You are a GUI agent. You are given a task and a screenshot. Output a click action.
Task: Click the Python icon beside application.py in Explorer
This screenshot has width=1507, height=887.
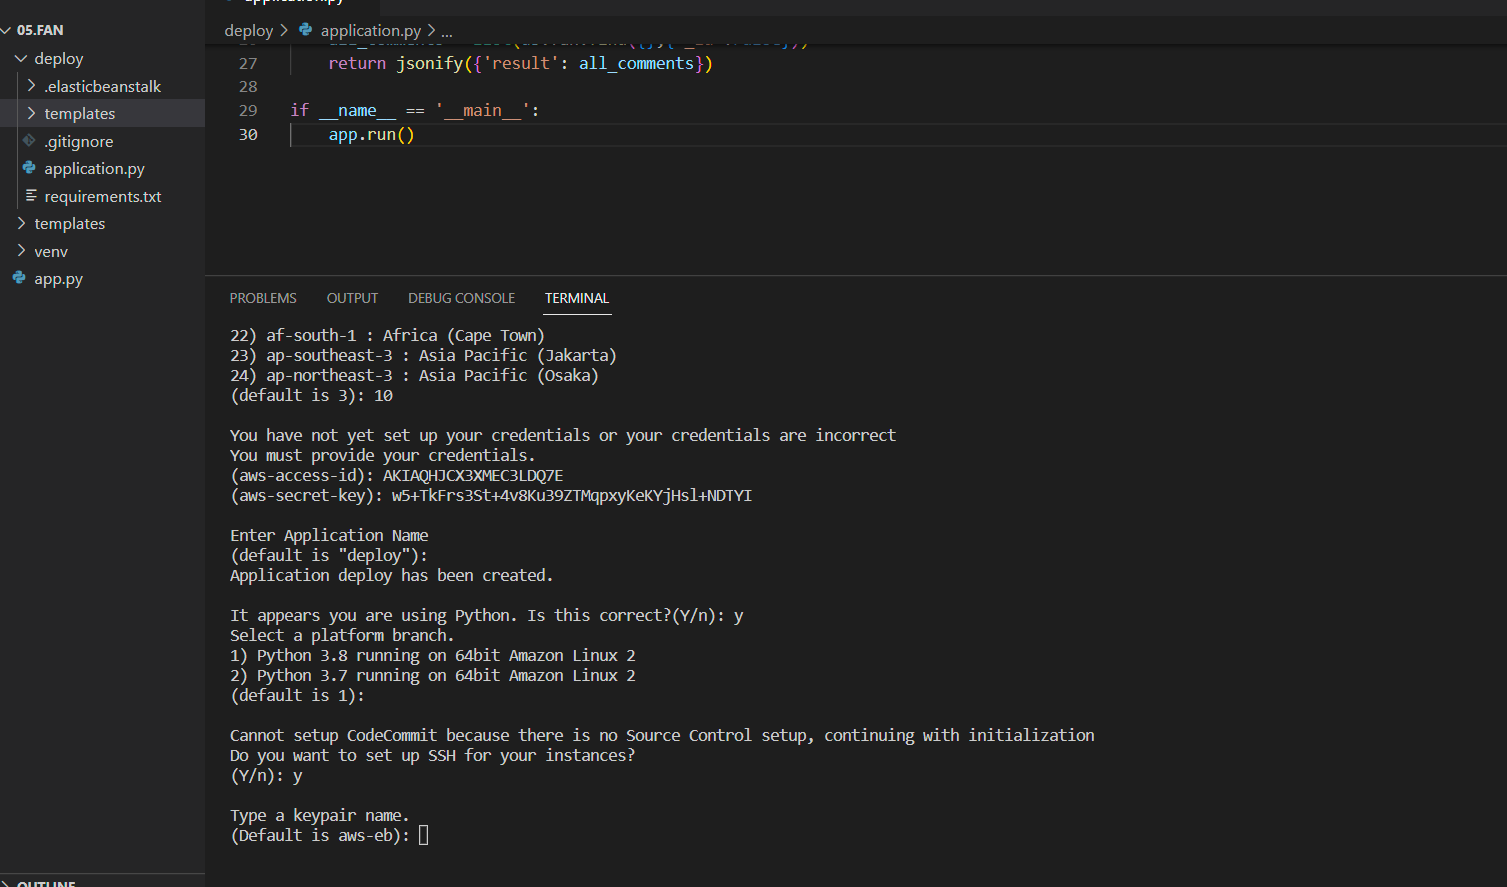(29, 168)
